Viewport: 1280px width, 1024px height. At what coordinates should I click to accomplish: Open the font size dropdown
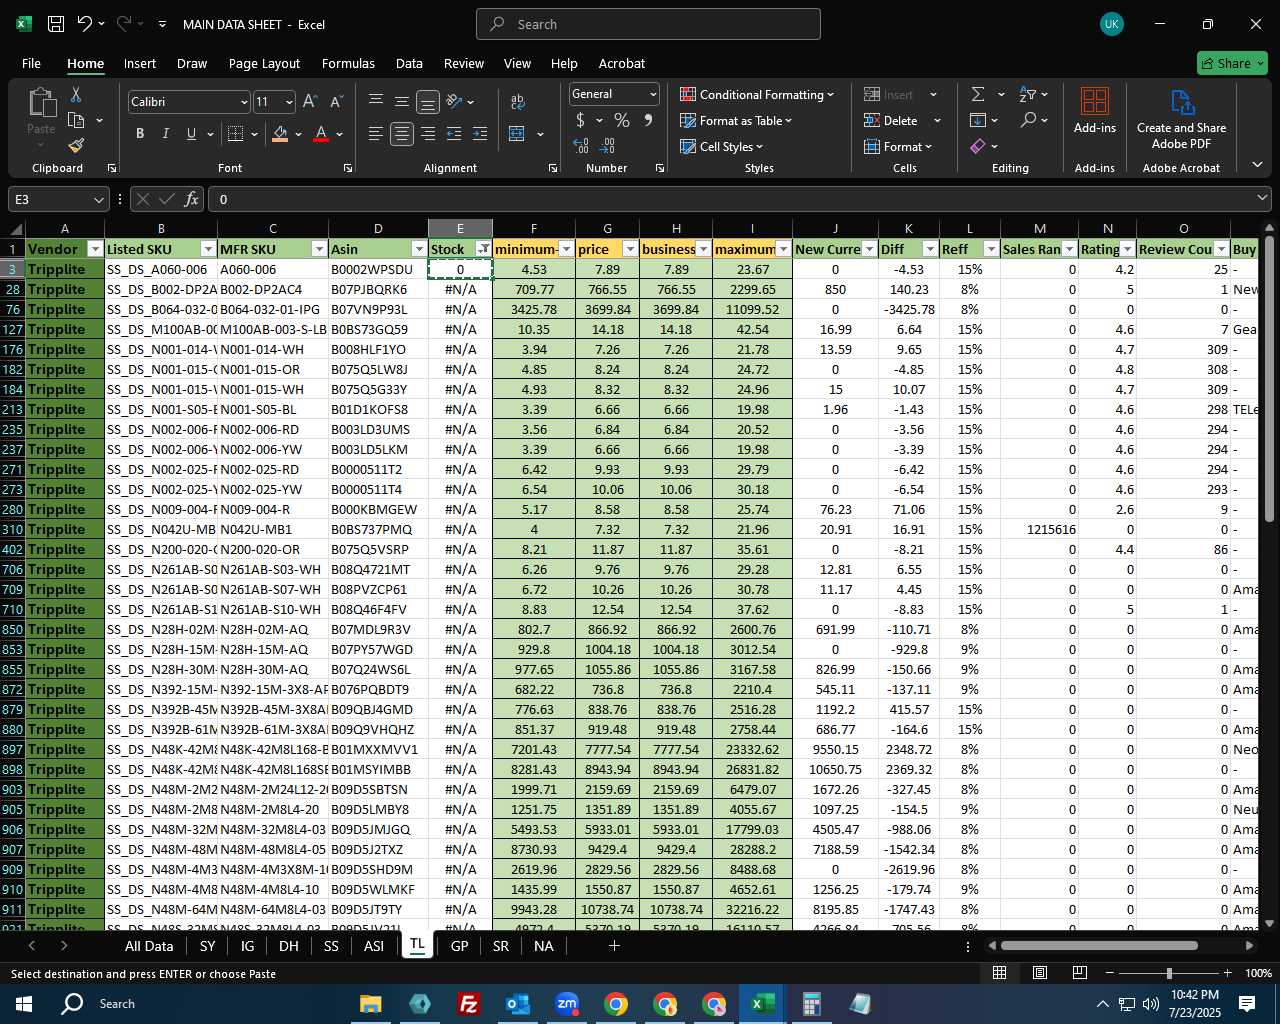tap(289, 102)
